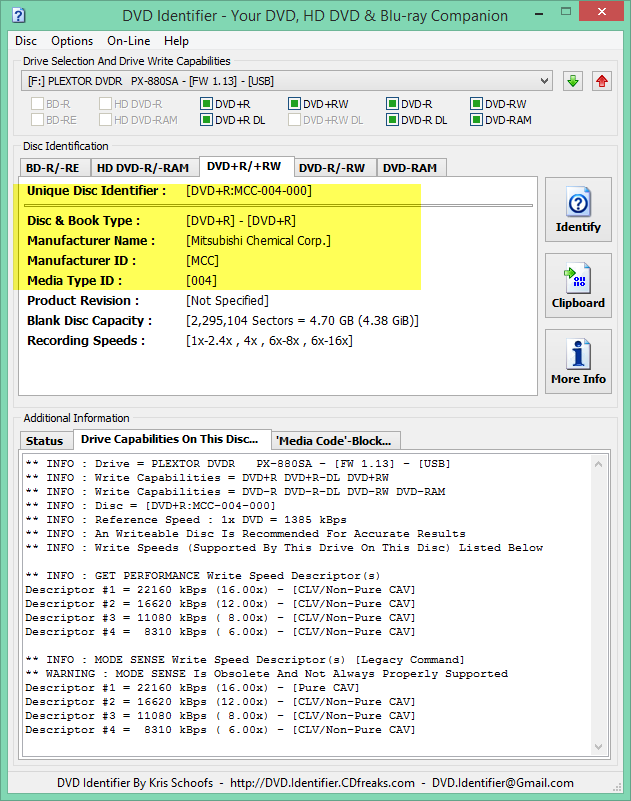Click the DVD.Identifier@Gmail.com email address
Viewport: 631px width, 801px height.
(503, 783)
